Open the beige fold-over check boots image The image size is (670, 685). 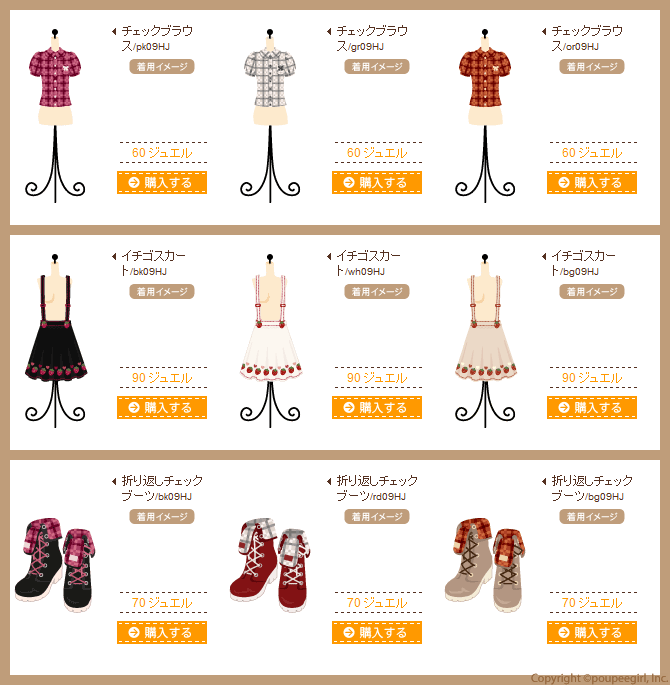coord(485,565)
